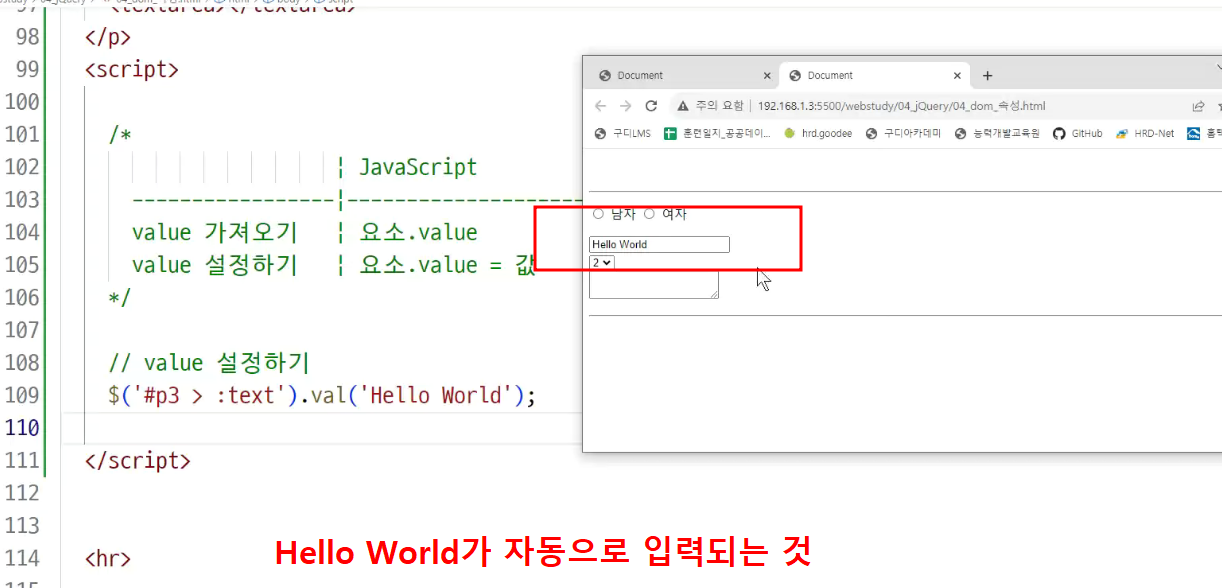Open the select dropdown showing 2
This screenshot has height=588, width=1222.
[x=602, y=262]
